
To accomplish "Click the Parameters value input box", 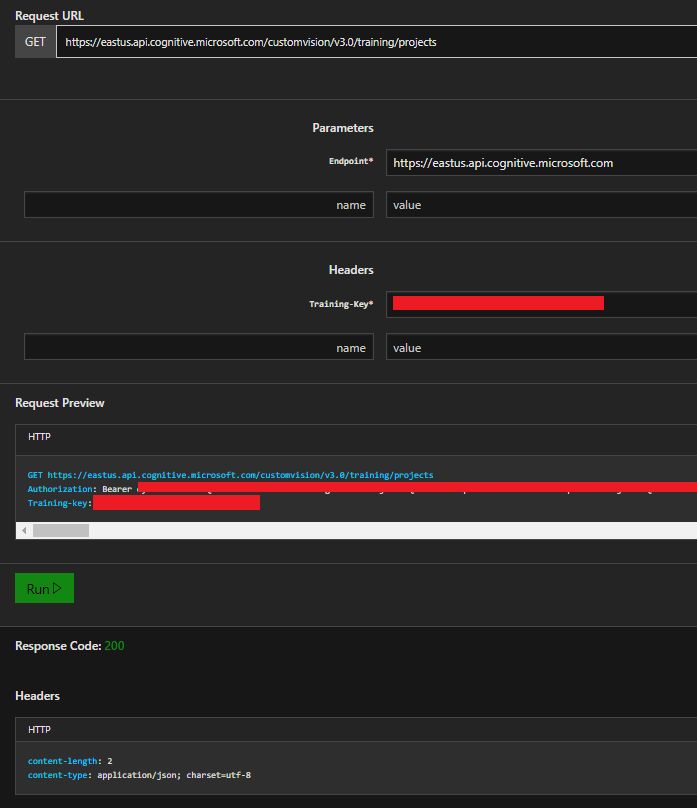I will [541, 205].
